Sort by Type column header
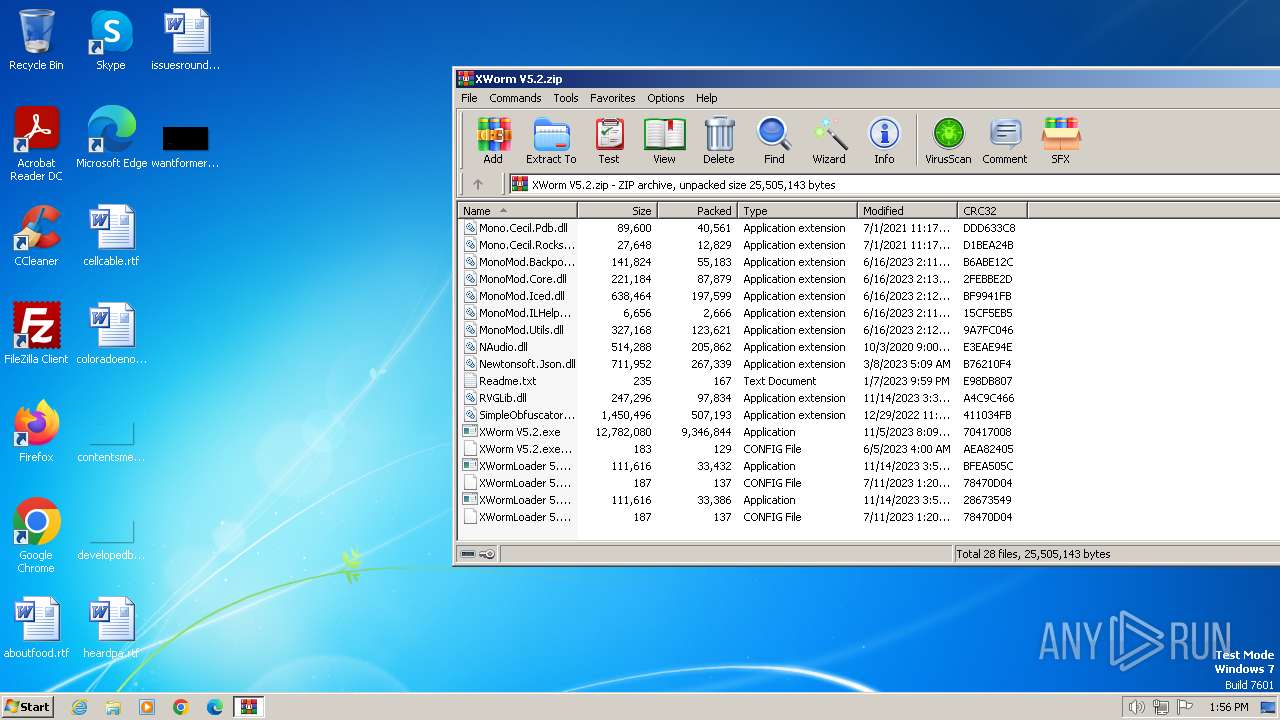 pos(797,210)
